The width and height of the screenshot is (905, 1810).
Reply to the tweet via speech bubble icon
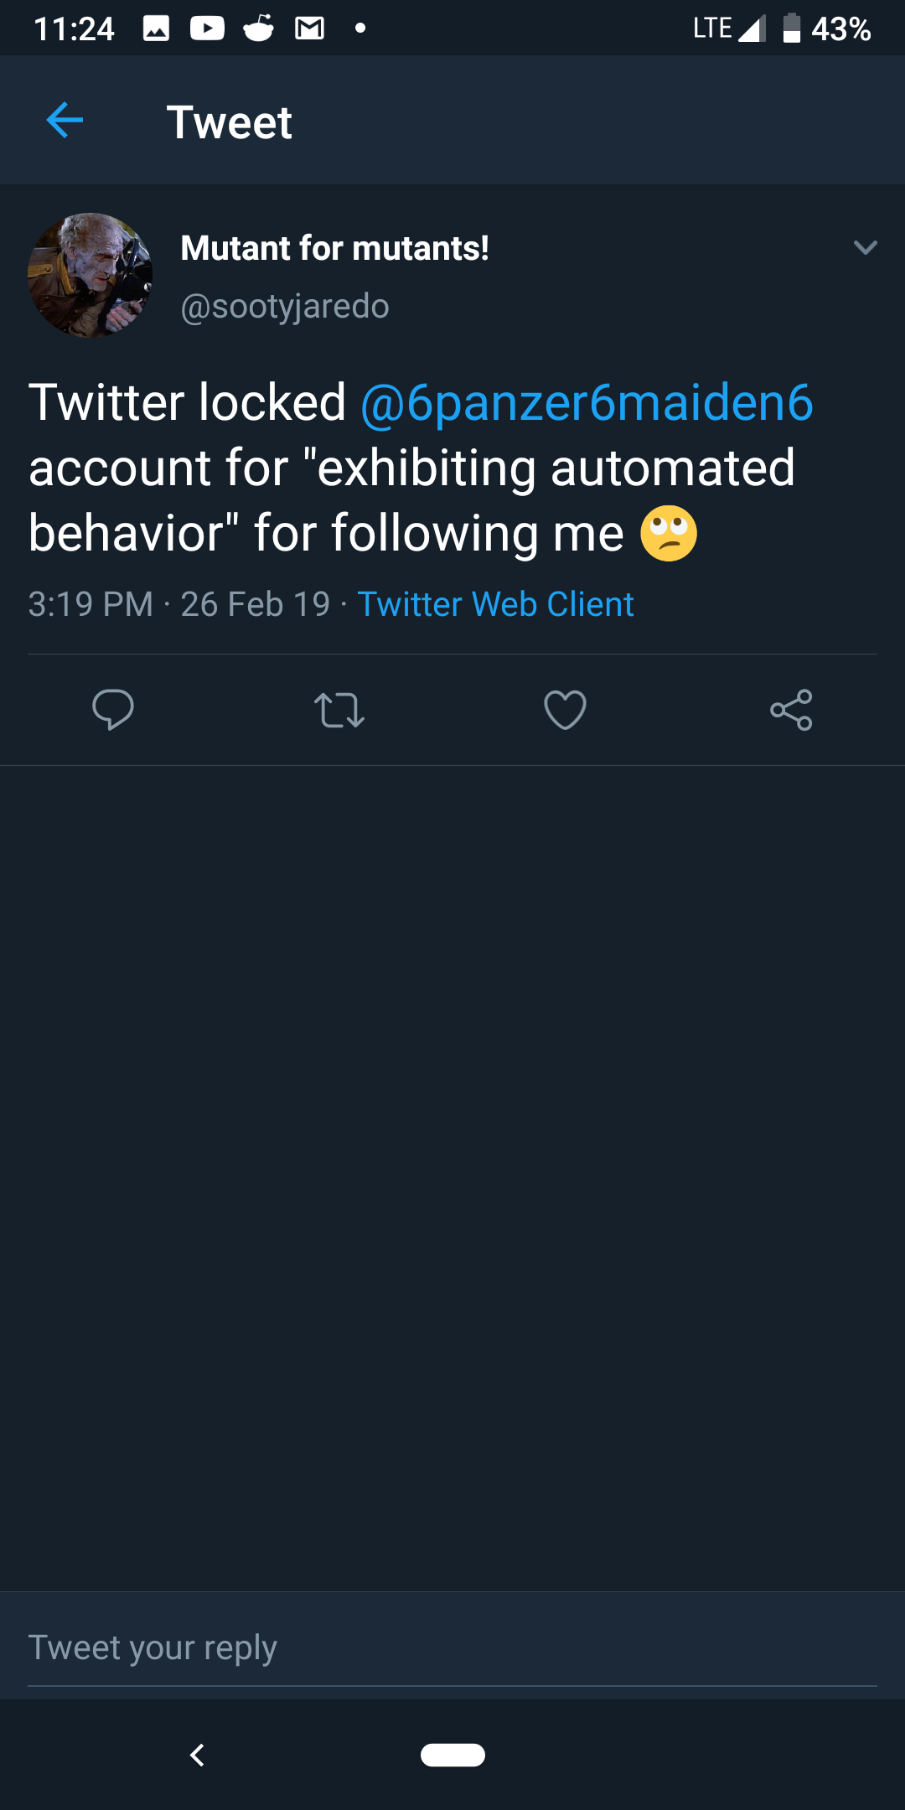pos(113,710)
